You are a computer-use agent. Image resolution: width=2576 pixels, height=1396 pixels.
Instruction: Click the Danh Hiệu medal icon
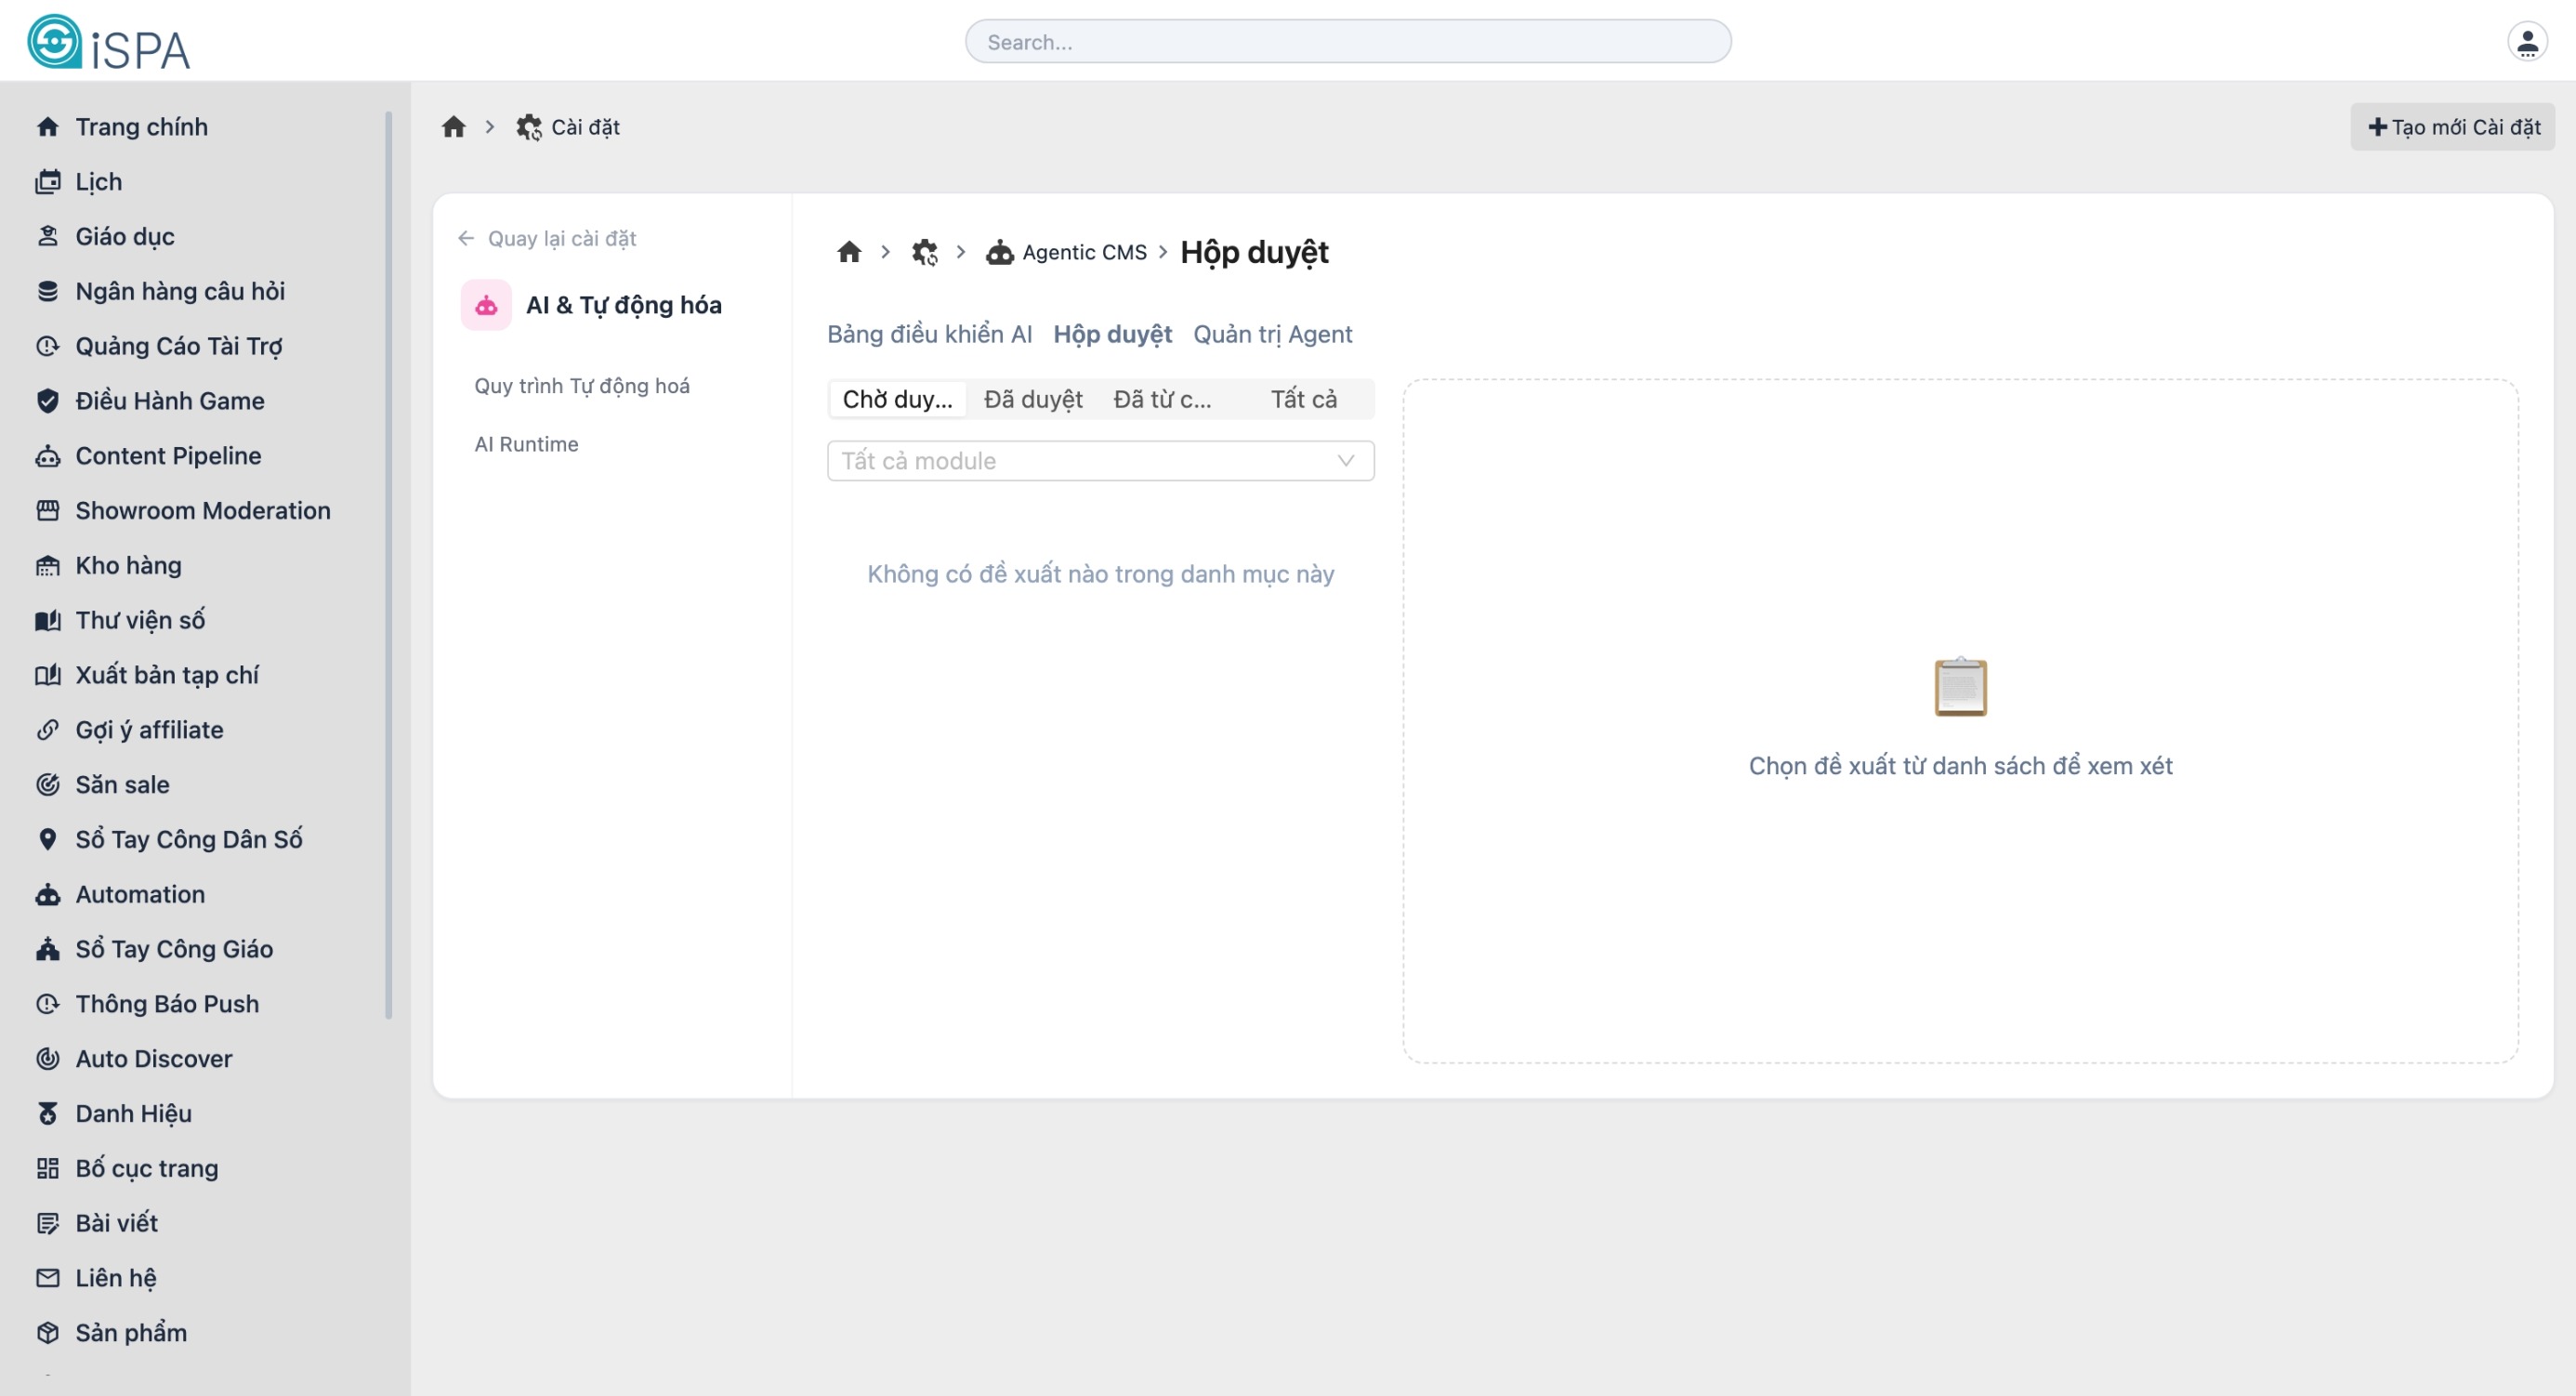[48, 1114]
